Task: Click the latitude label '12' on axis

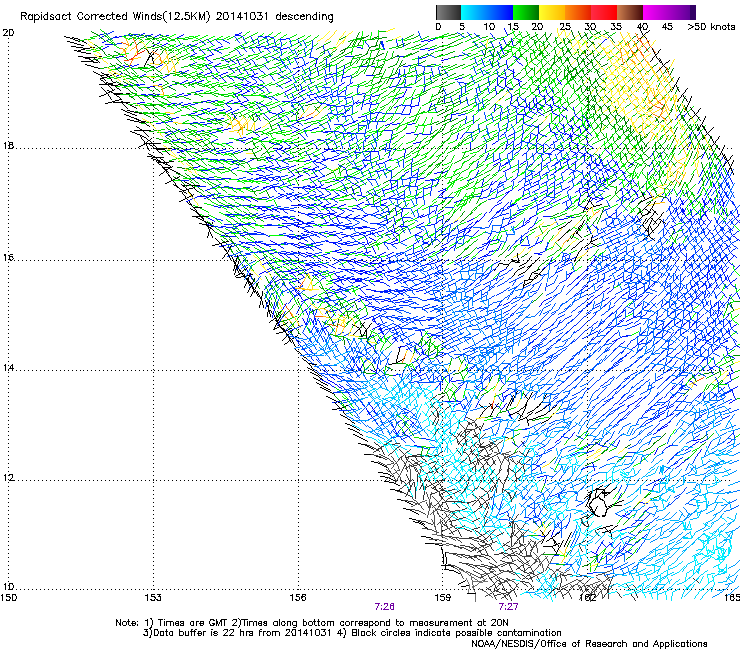Action: (8, 478)
